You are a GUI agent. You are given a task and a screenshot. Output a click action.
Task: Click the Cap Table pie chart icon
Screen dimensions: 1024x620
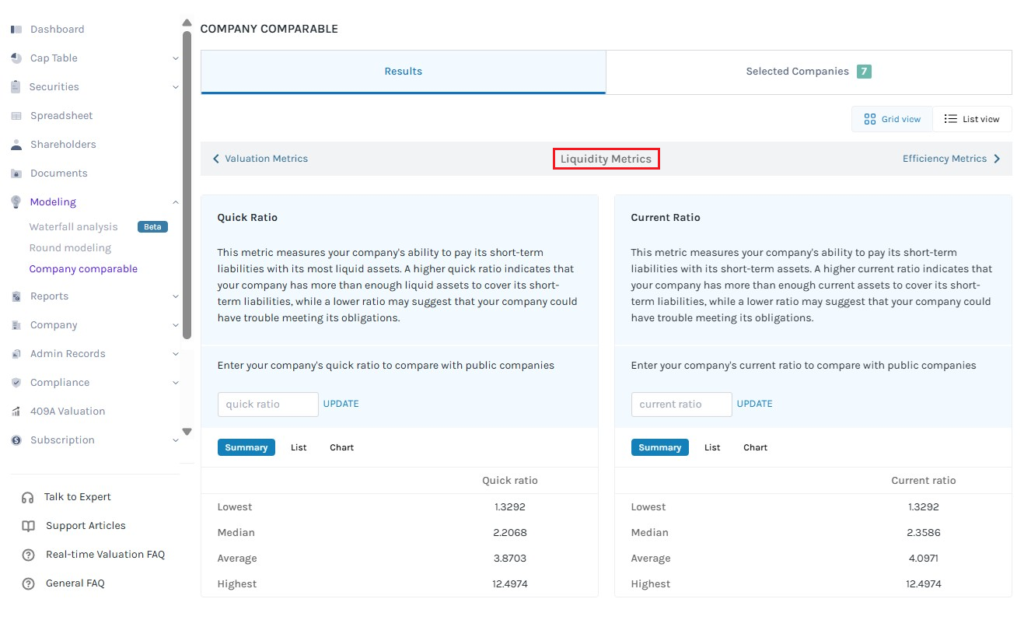16,58
